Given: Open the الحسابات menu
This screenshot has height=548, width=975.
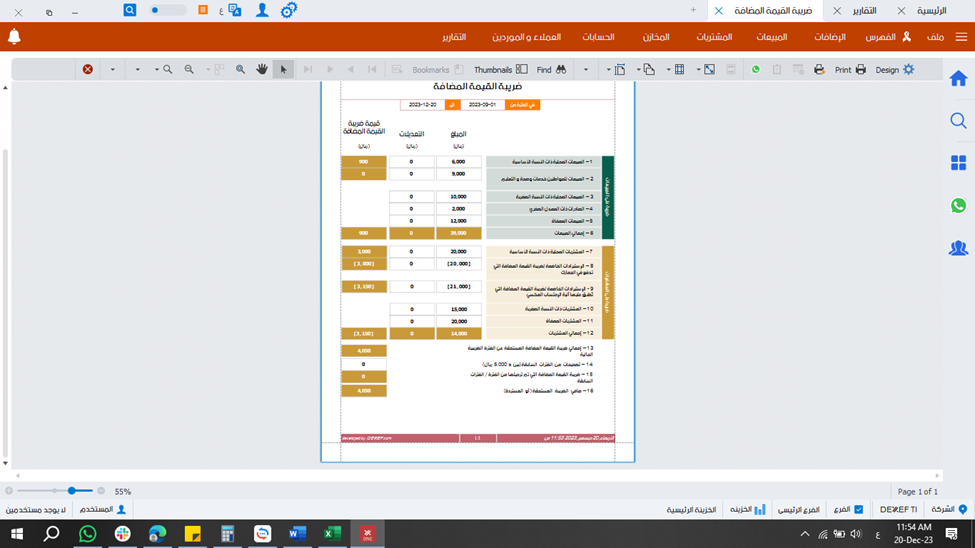Looking at the screenshot, I should tap(598, 37).
